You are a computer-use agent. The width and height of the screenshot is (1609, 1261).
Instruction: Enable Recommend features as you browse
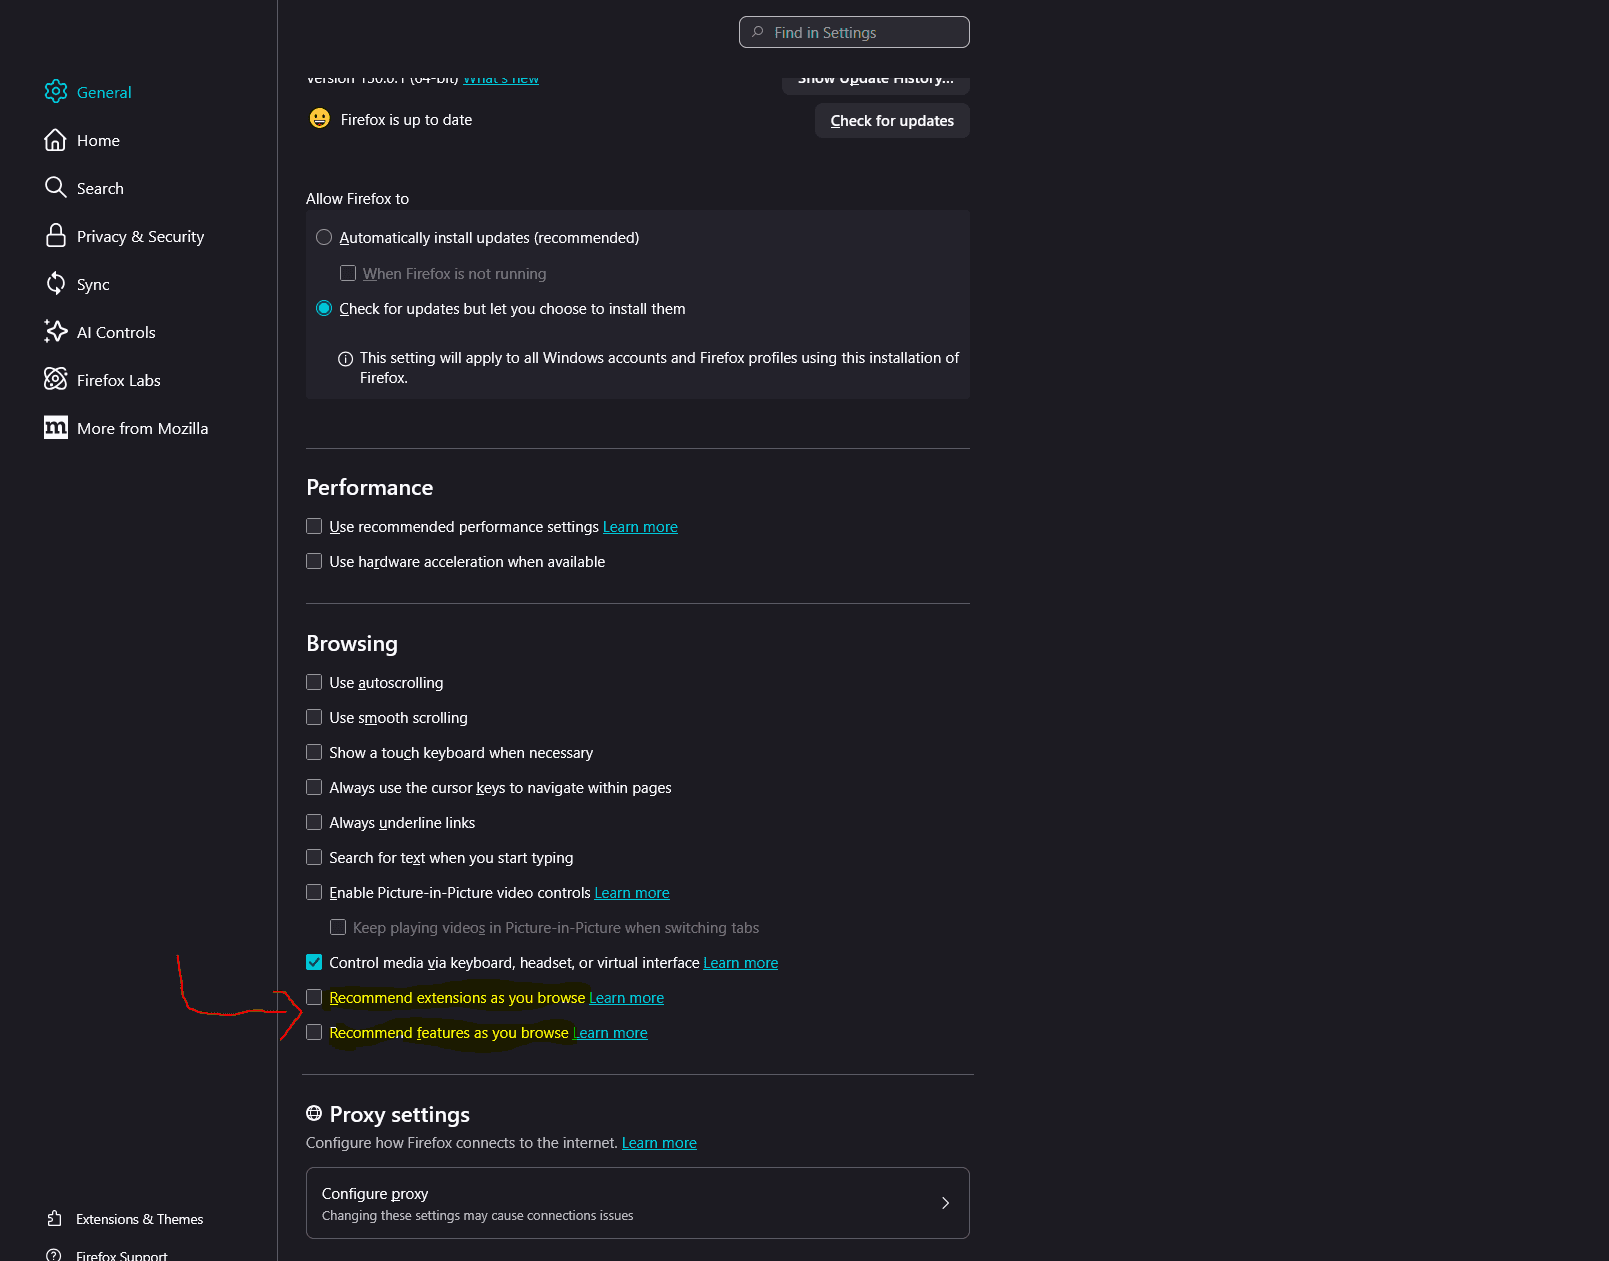pos(314,1032)
